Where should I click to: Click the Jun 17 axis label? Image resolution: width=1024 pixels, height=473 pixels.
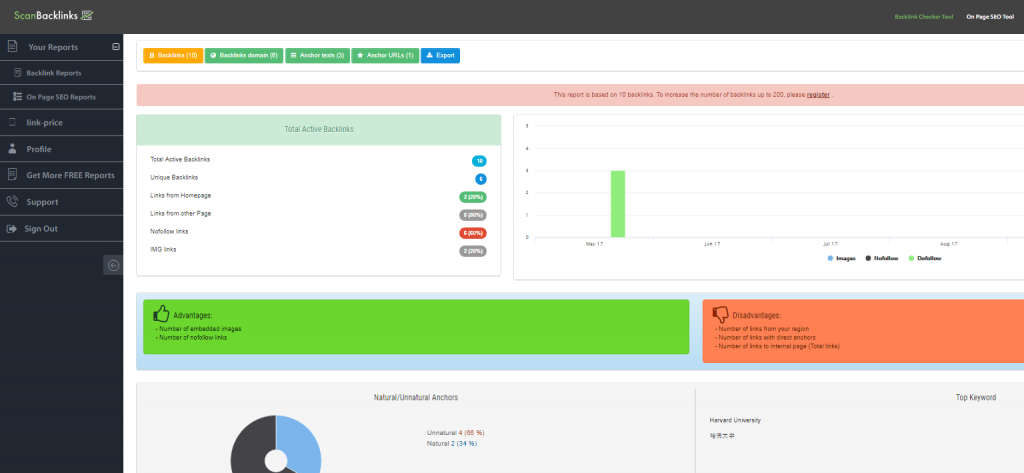712,244
